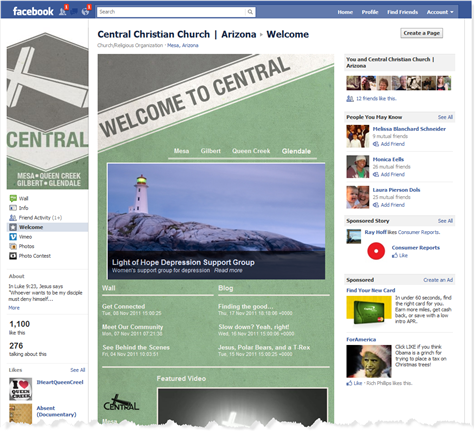Open the Get Connected wall post
Screen dimensions: 475x432
124,306
